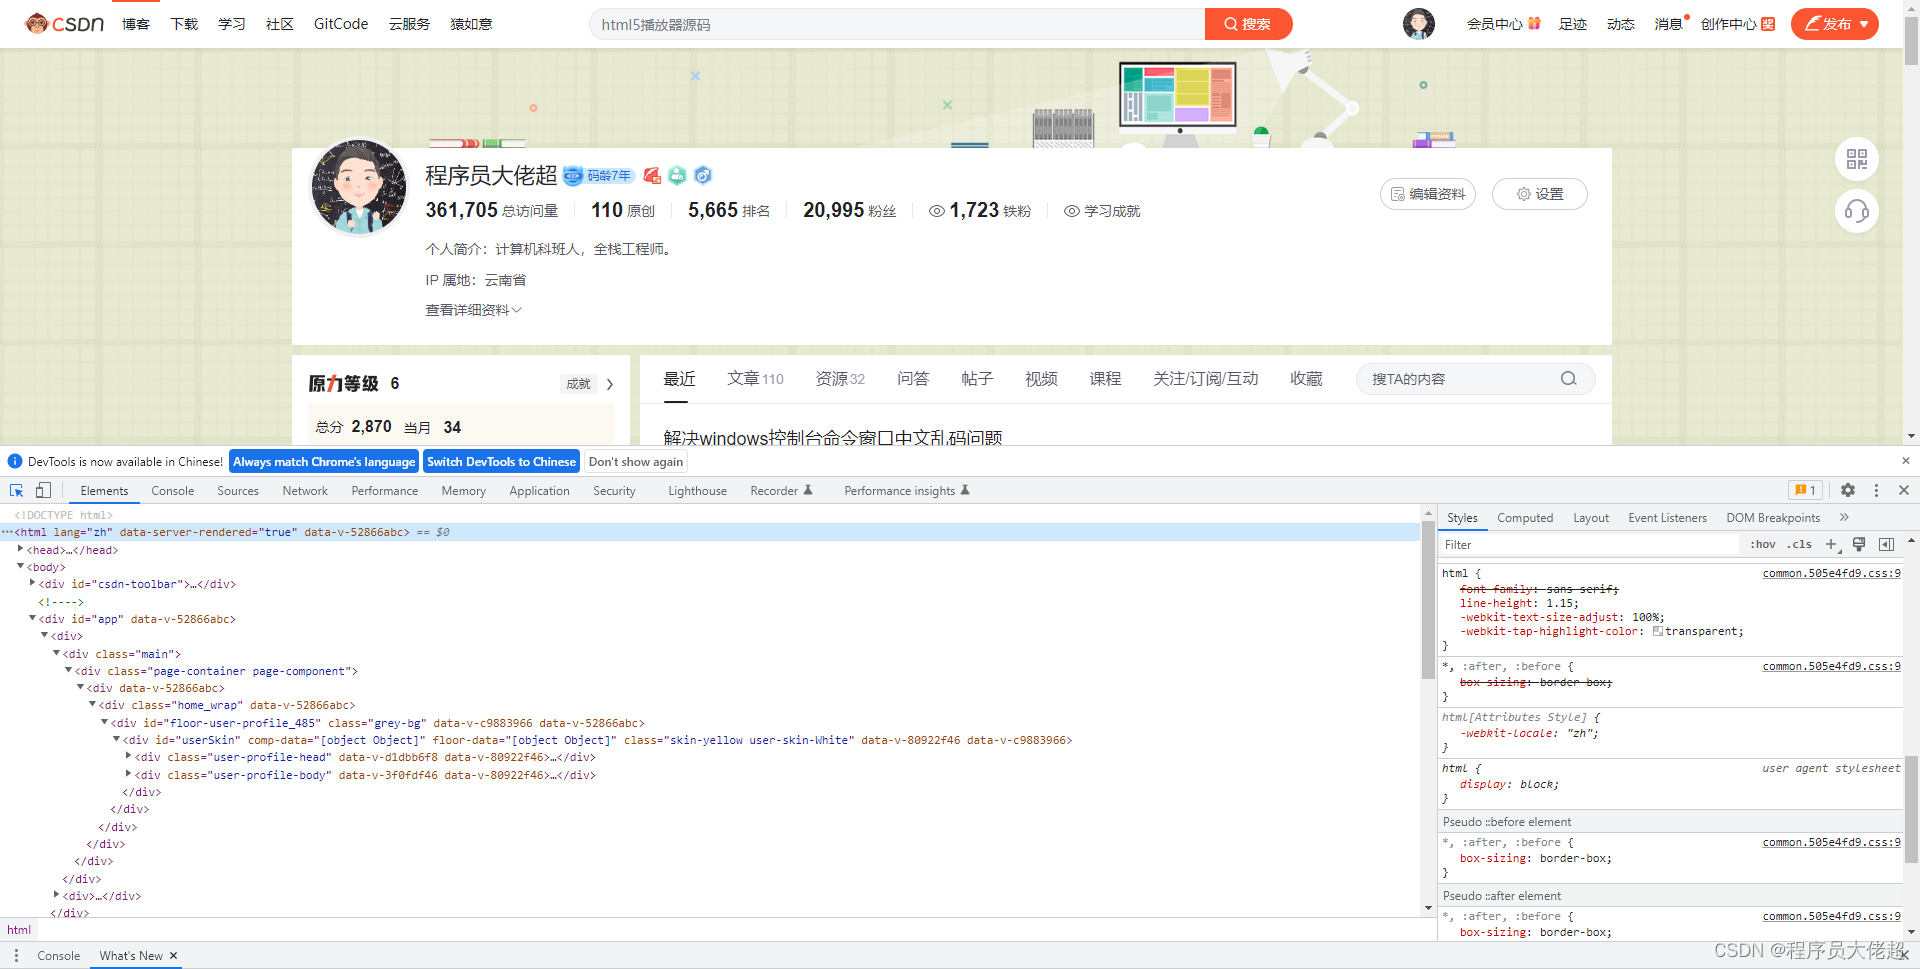Screen dimensions: 1920x969
Task: Click the messages link with red dot
Action: click(1671, 24)
